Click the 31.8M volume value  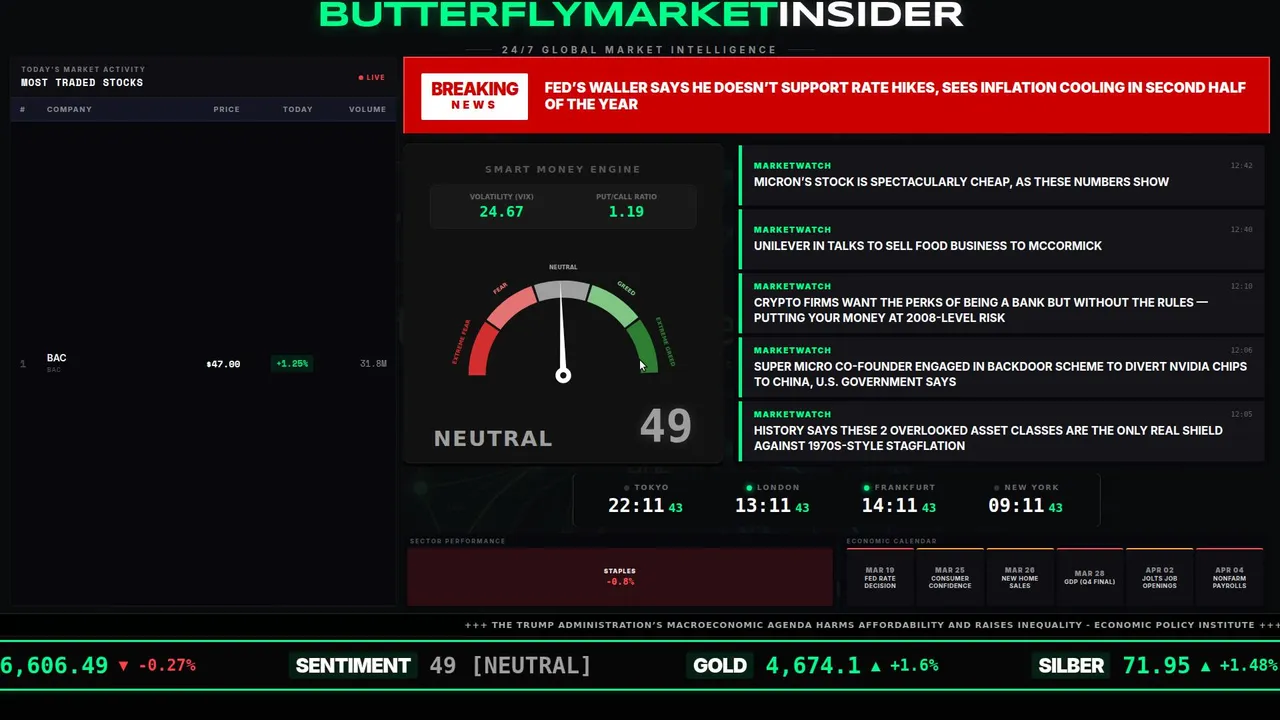(x=373, y=364)
